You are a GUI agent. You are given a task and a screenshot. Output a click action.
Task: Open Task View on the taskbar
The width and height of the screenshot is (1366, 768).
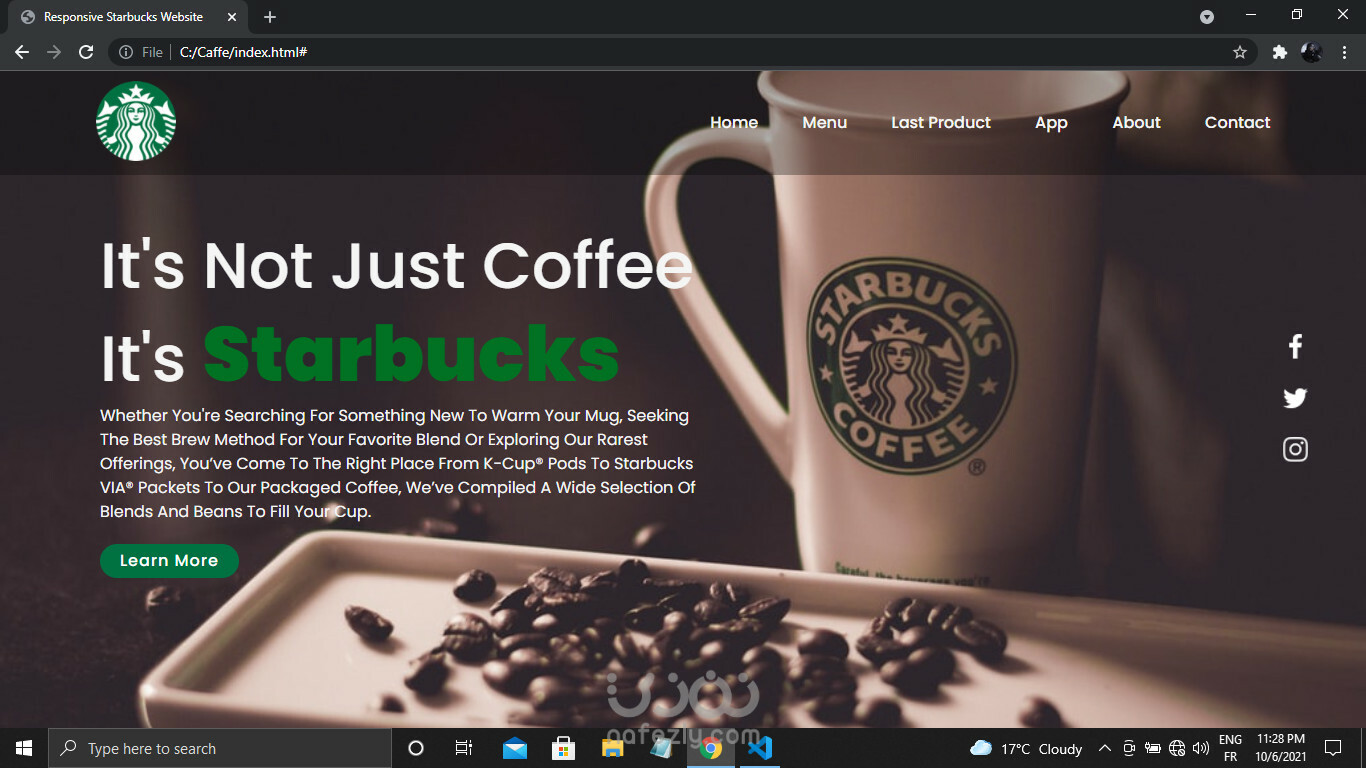coord(464,748)
